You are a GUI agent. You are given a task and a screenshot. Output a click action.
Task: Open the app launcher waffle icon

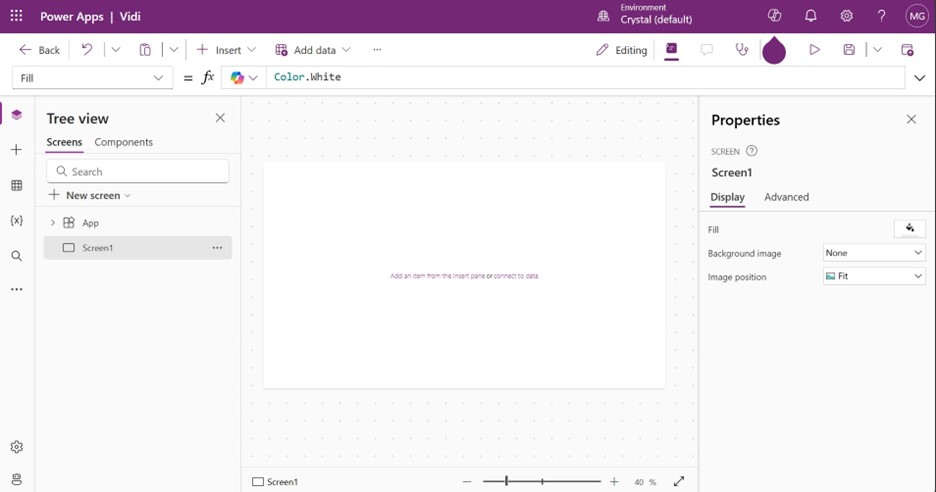(x=16, y=16)
